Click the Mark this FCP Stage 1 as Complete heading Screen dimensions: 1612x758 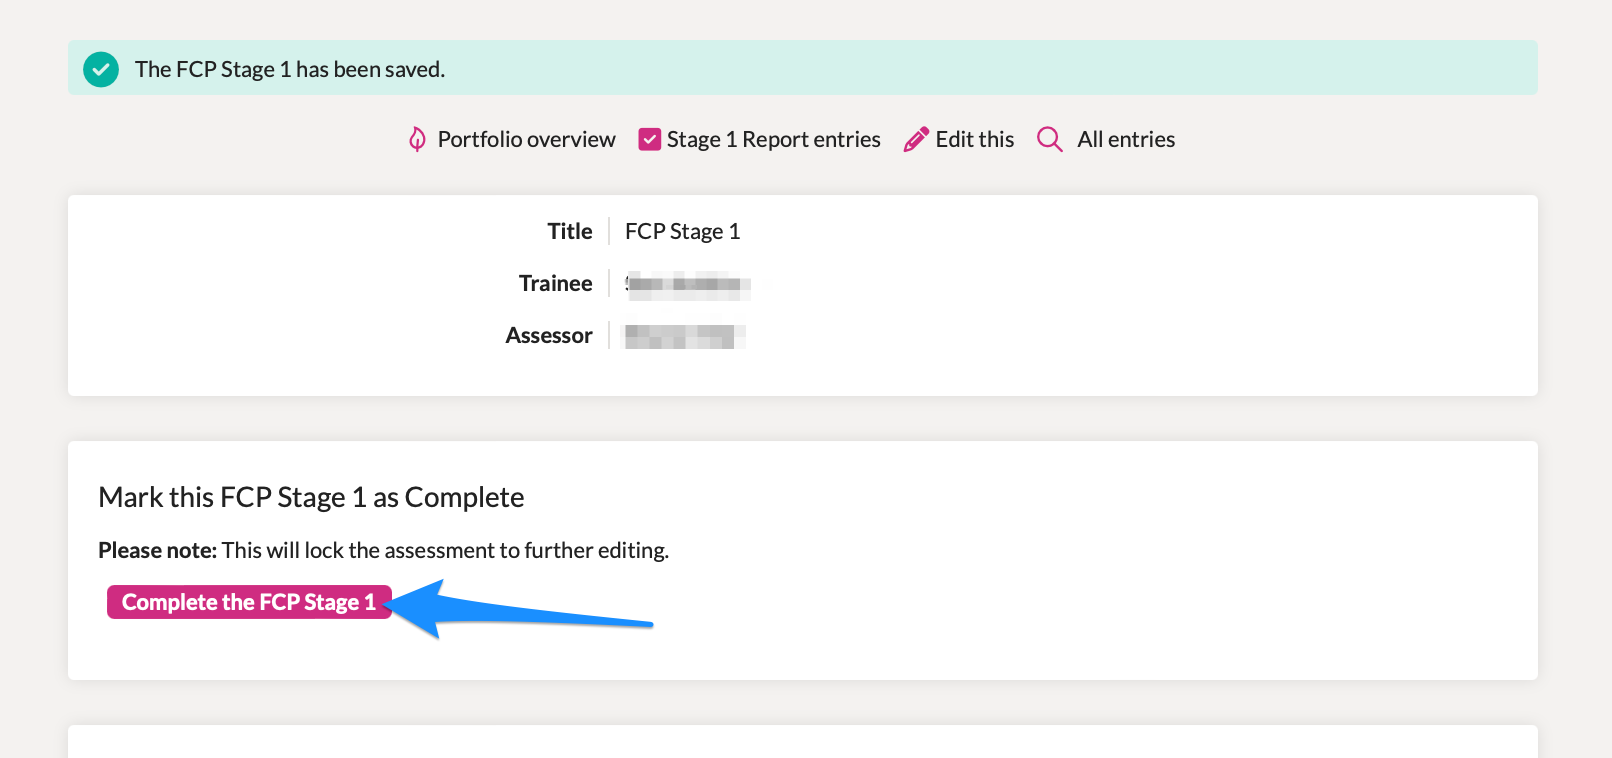click(x=311, y=497)
